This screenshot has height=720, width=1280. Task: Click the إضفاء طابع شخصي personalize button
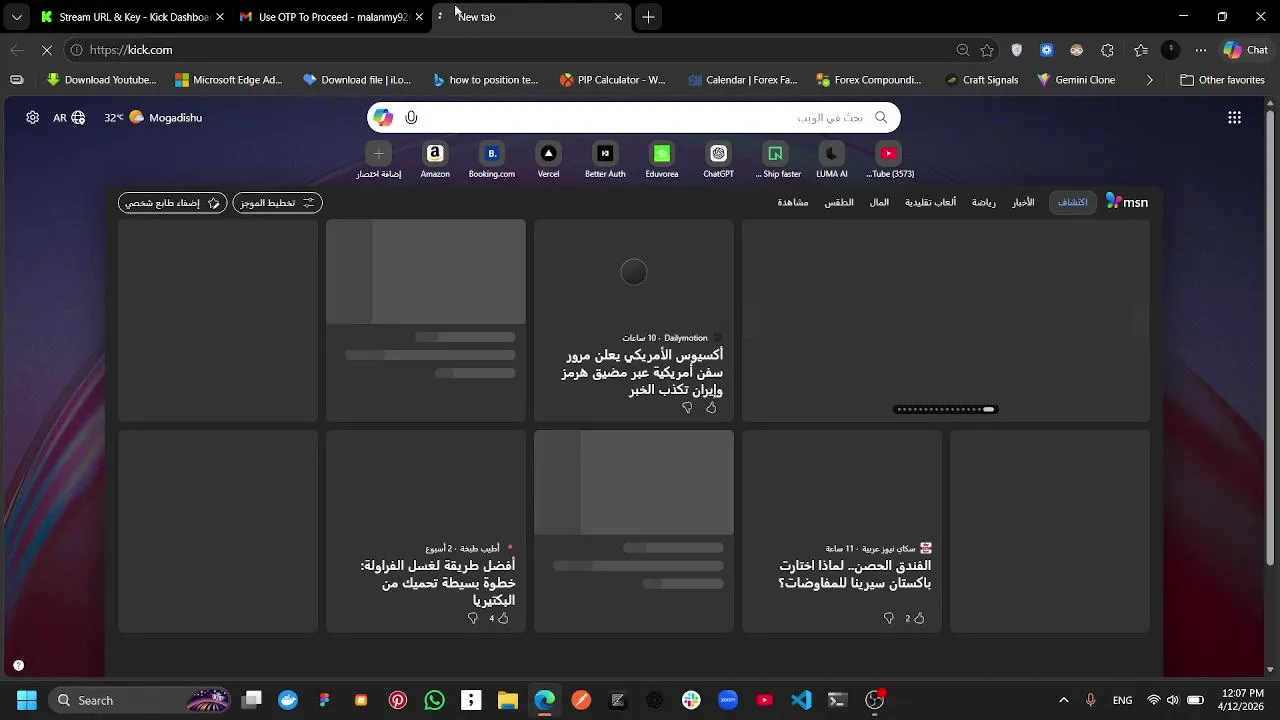point(172,203)
